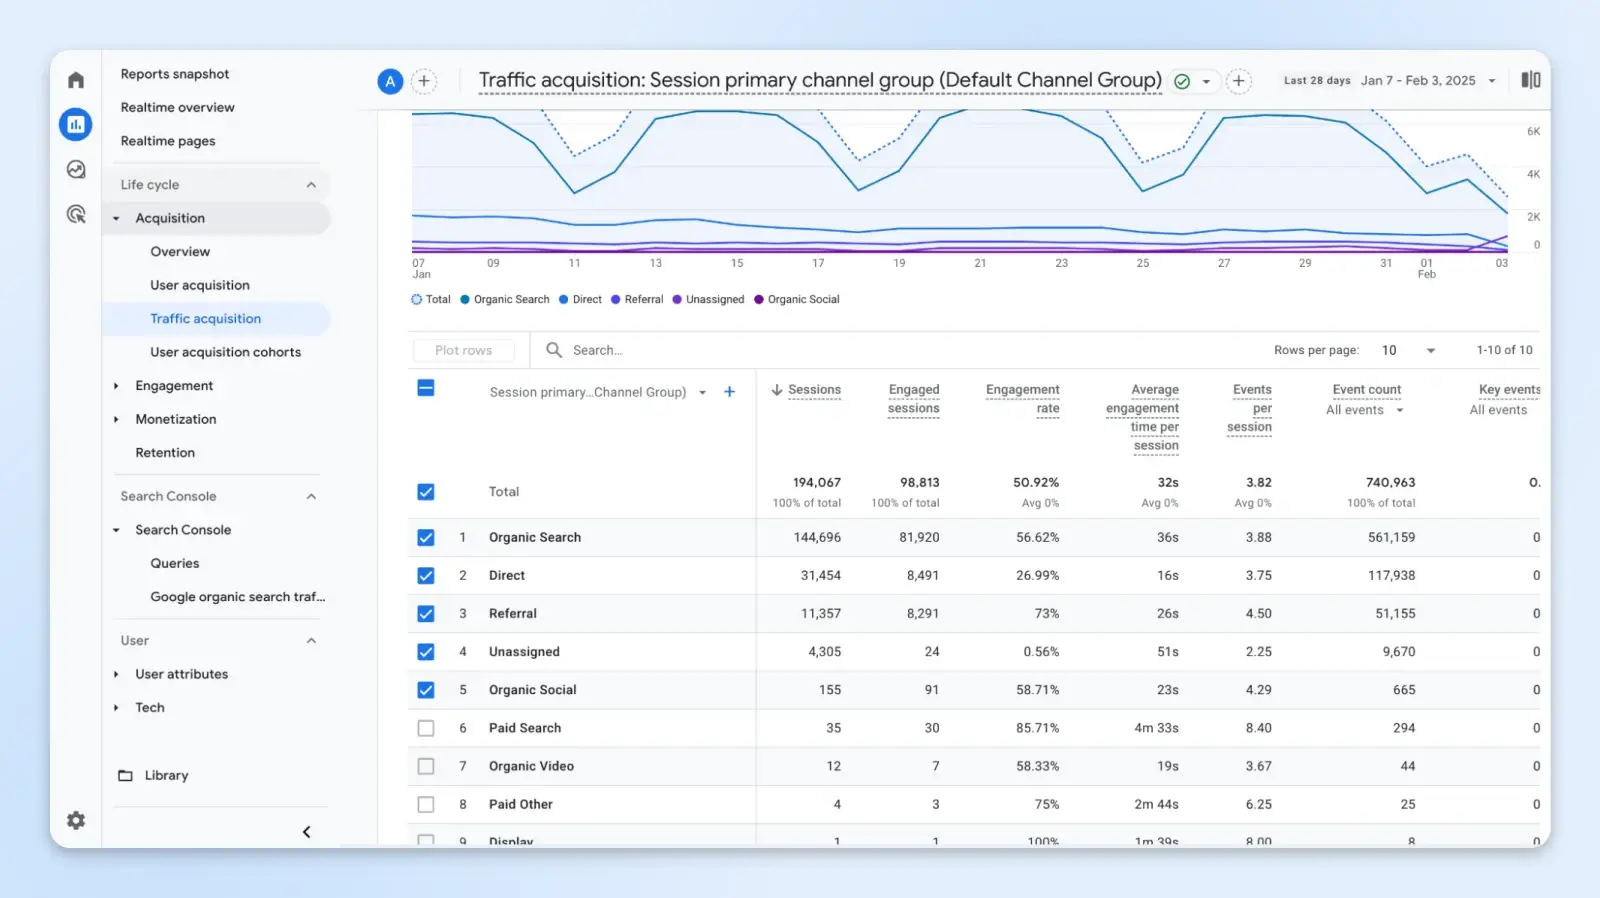Collapse the Life cycle section
This screenshot has width=1600, height=898.
pos(310,185)
